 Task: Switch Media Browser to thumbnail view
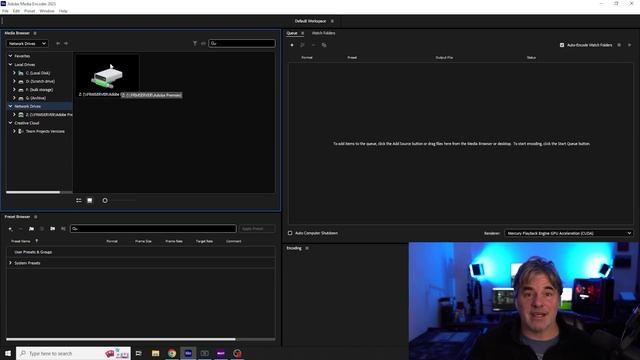point(90,200)
